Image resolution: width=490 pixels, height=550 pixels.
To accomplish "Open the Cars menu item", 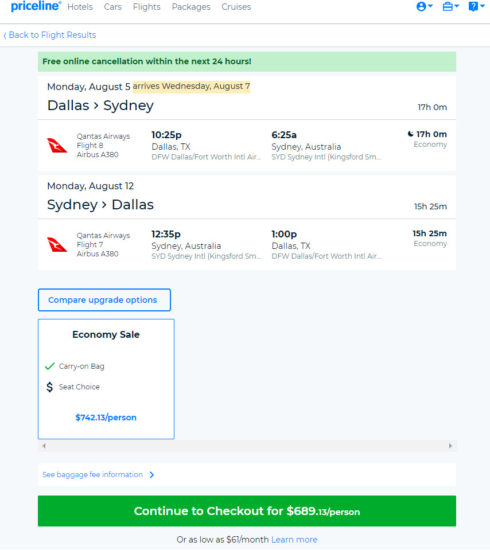I will coord(113,7).
